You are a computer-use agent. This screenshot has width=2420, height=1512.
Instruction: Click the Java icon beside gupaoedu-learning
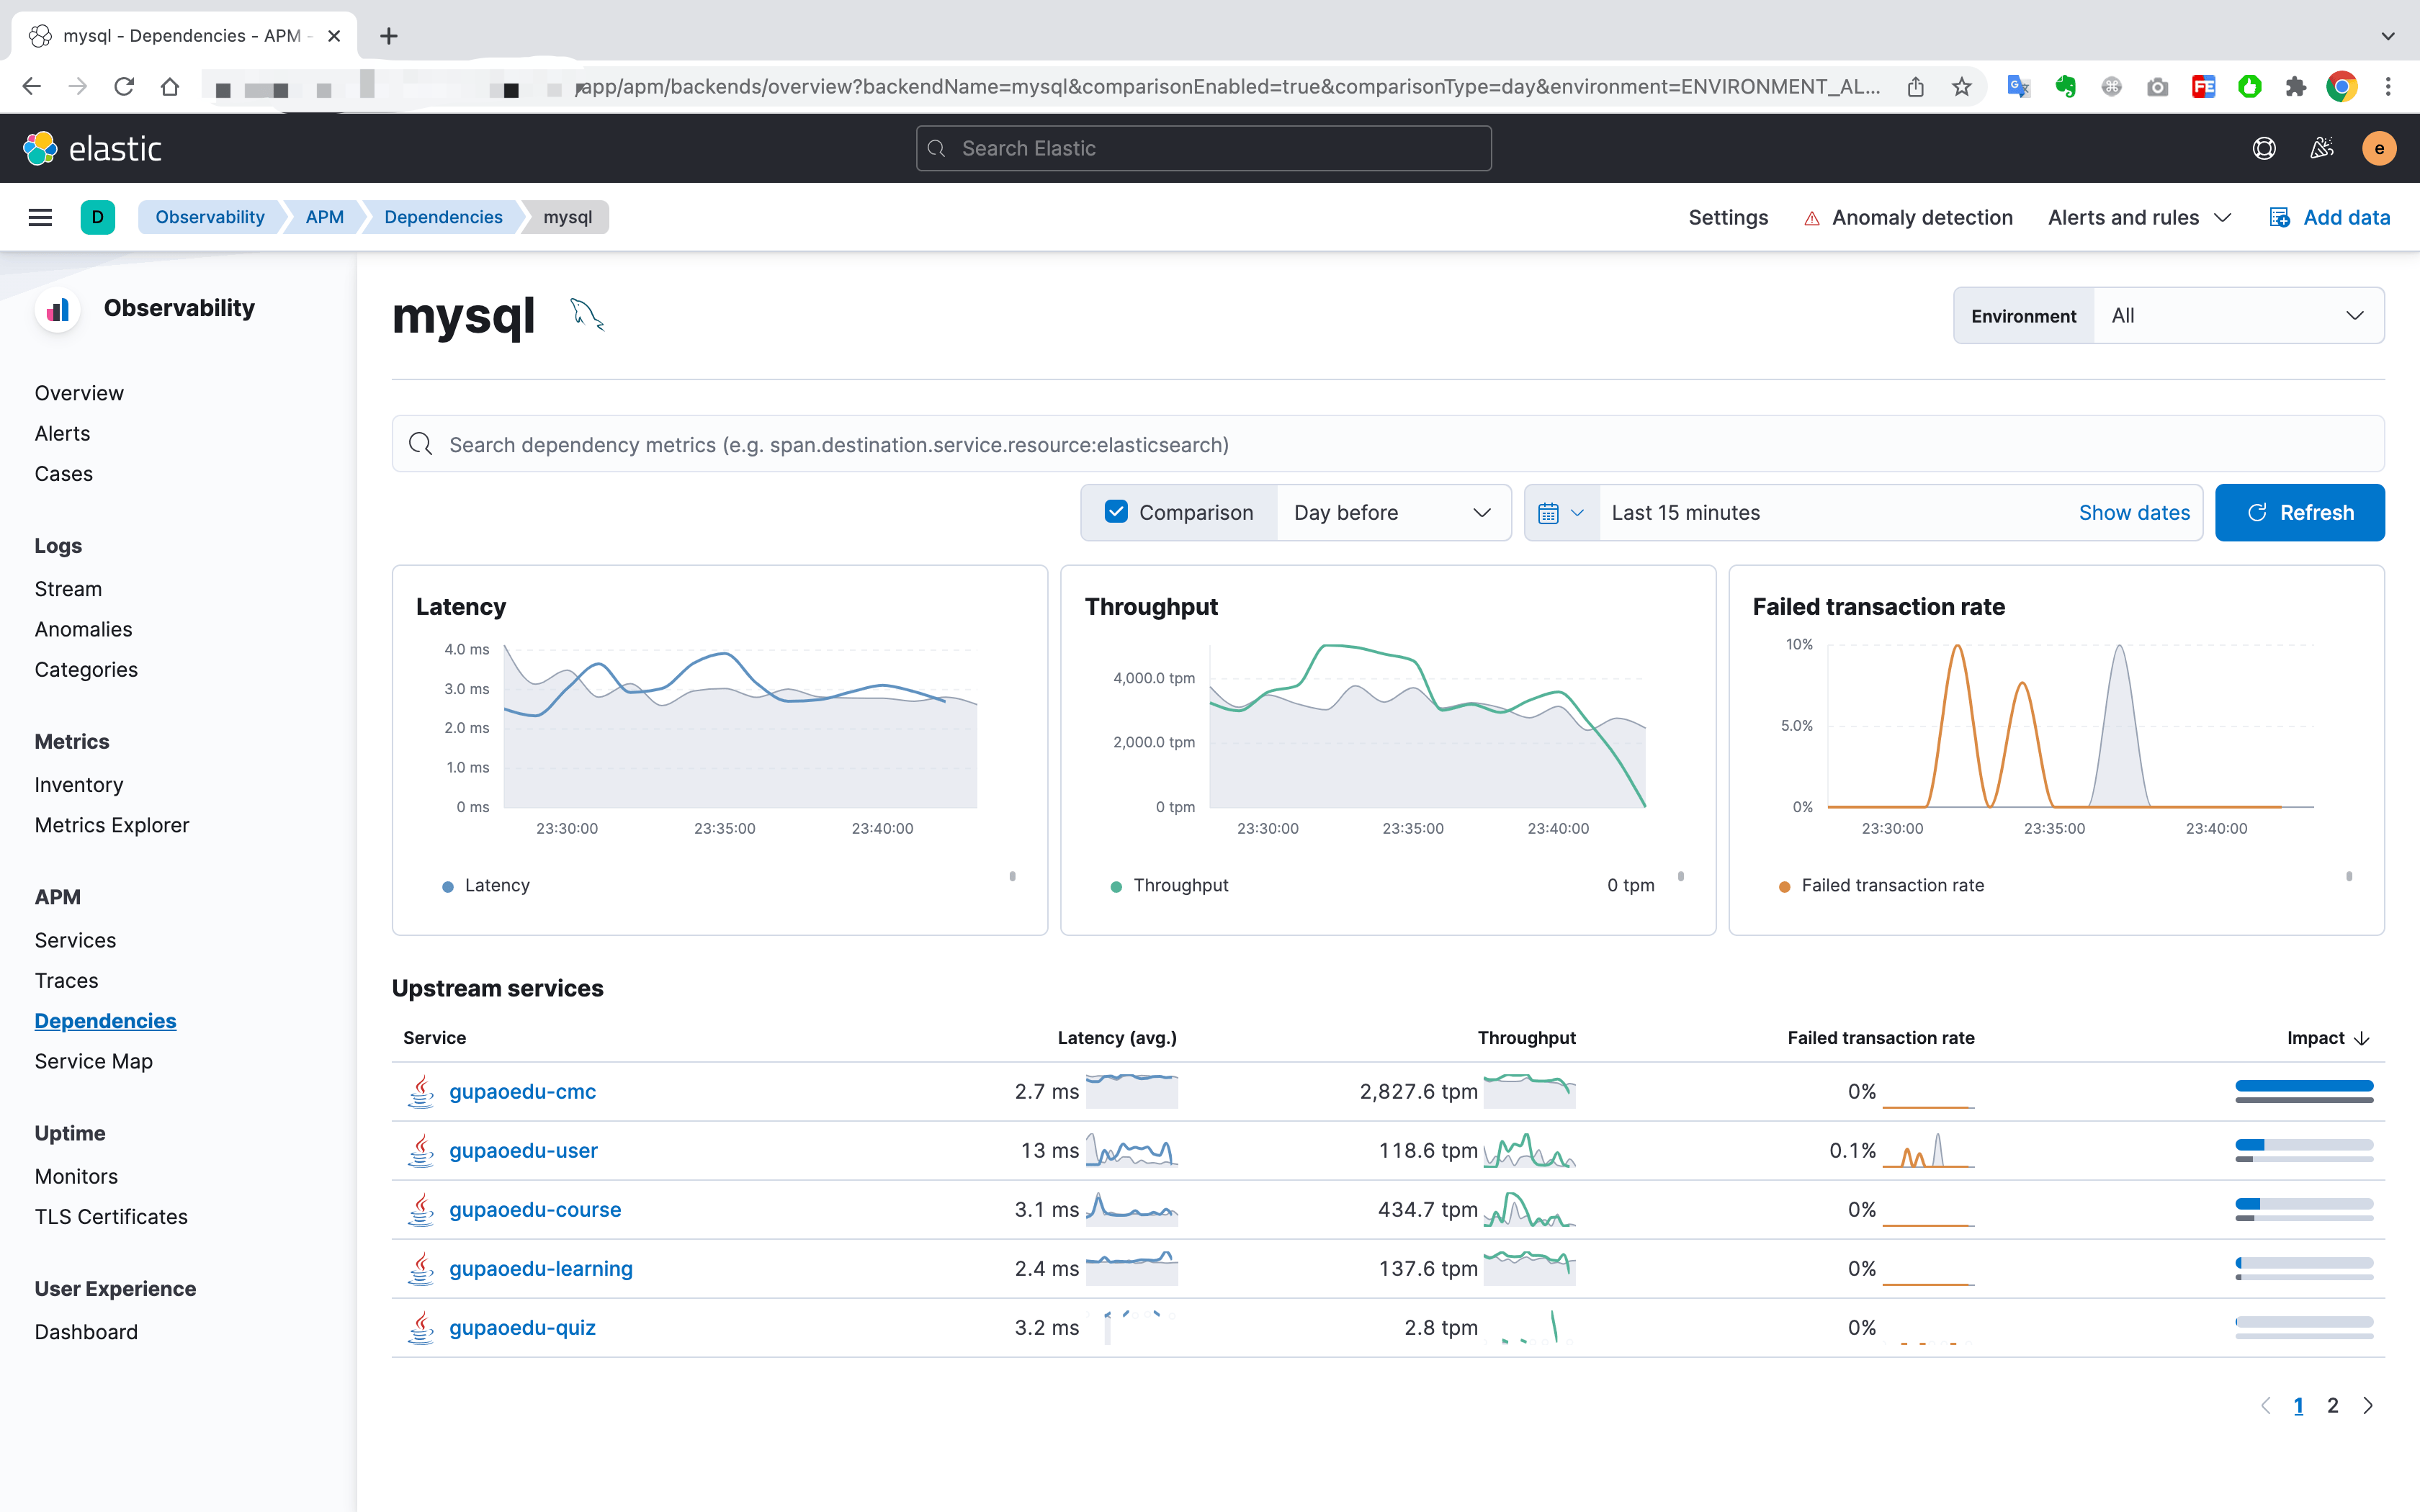point(421,1268)
